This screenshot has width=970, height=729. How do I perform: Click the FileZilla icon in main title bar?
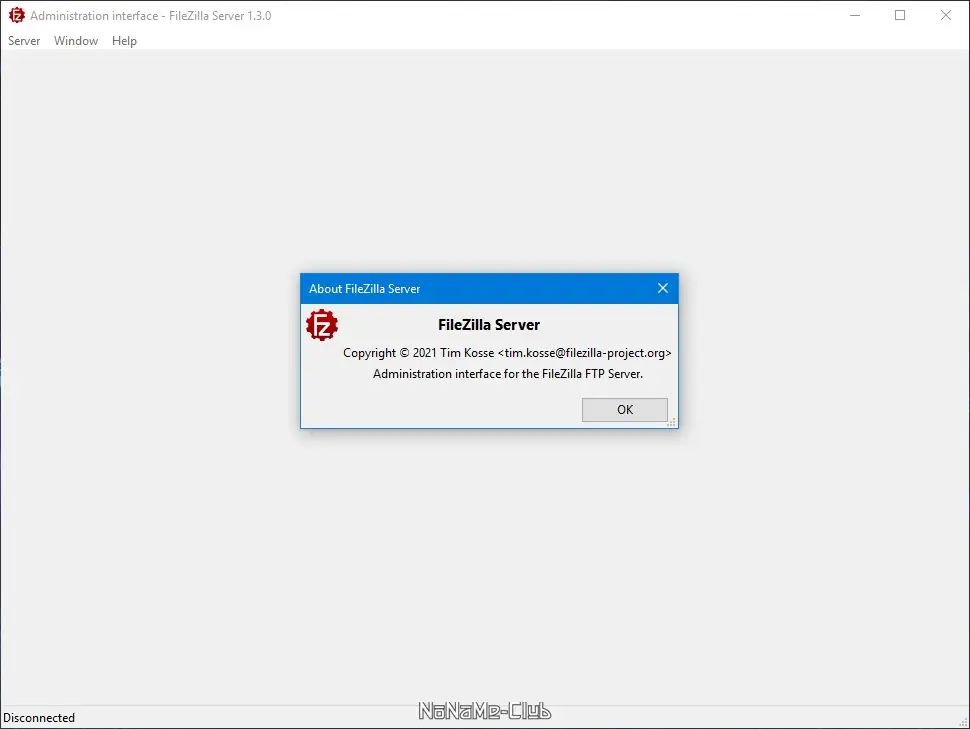[16, 15]
